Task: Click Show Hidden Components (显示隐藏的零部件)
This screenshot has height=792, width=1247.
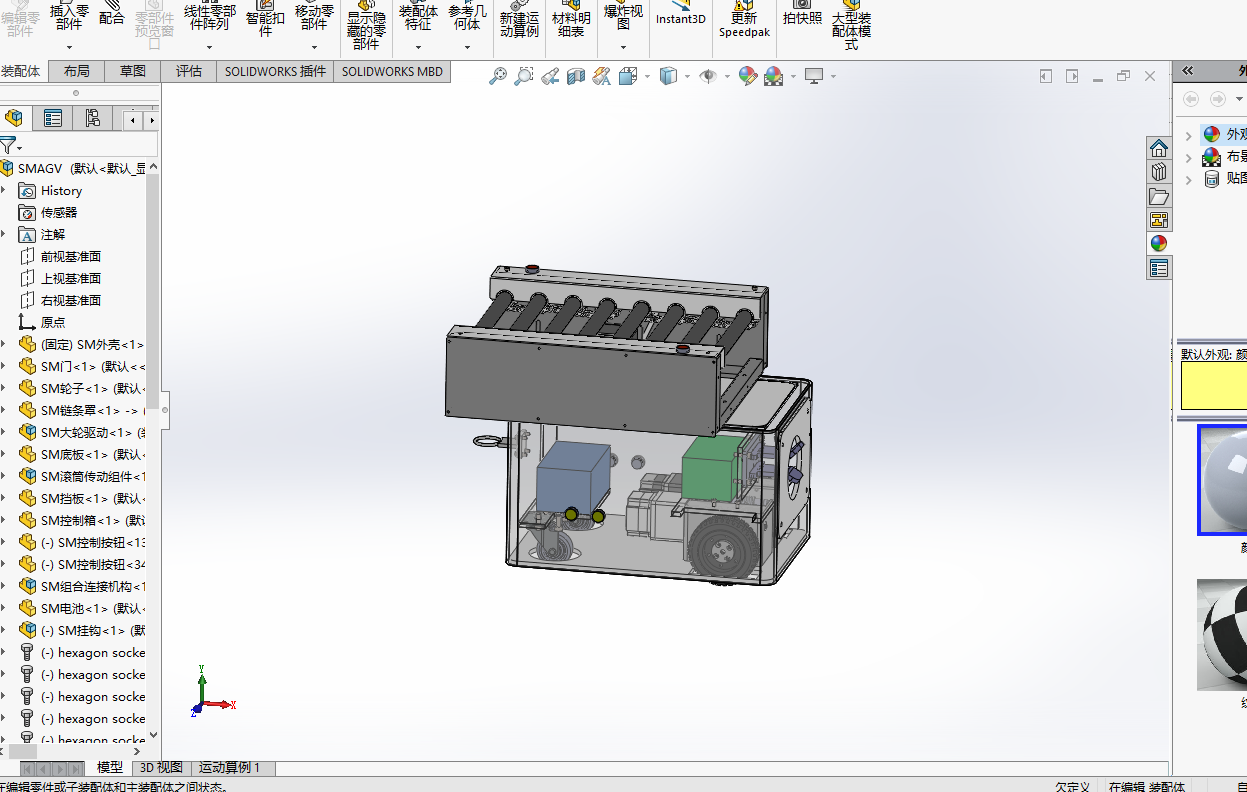Action: [x=366, y=25]
